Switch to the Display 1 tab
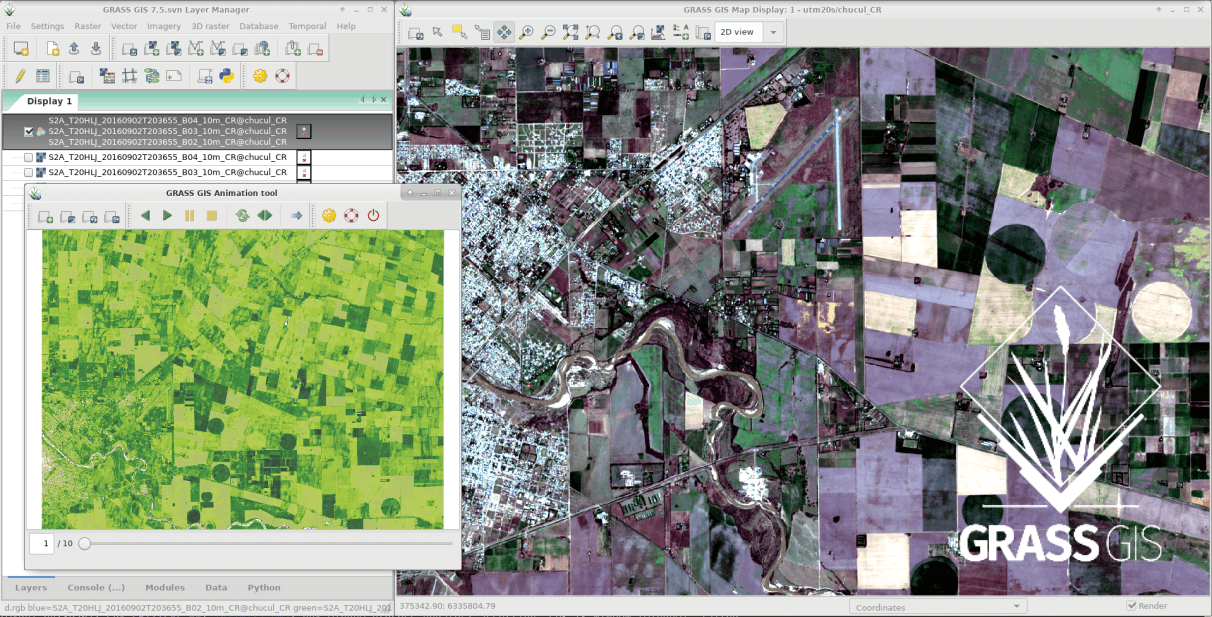 tap(50, 101)
